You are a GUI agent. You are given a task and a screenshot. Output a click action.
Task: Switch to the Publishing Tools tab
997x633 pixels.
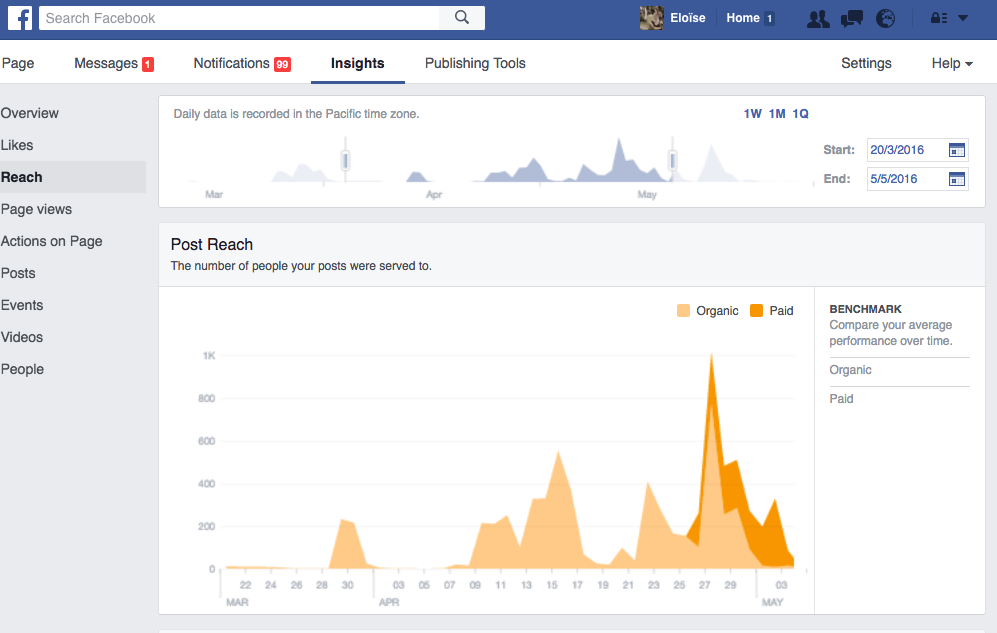(475, 63)
